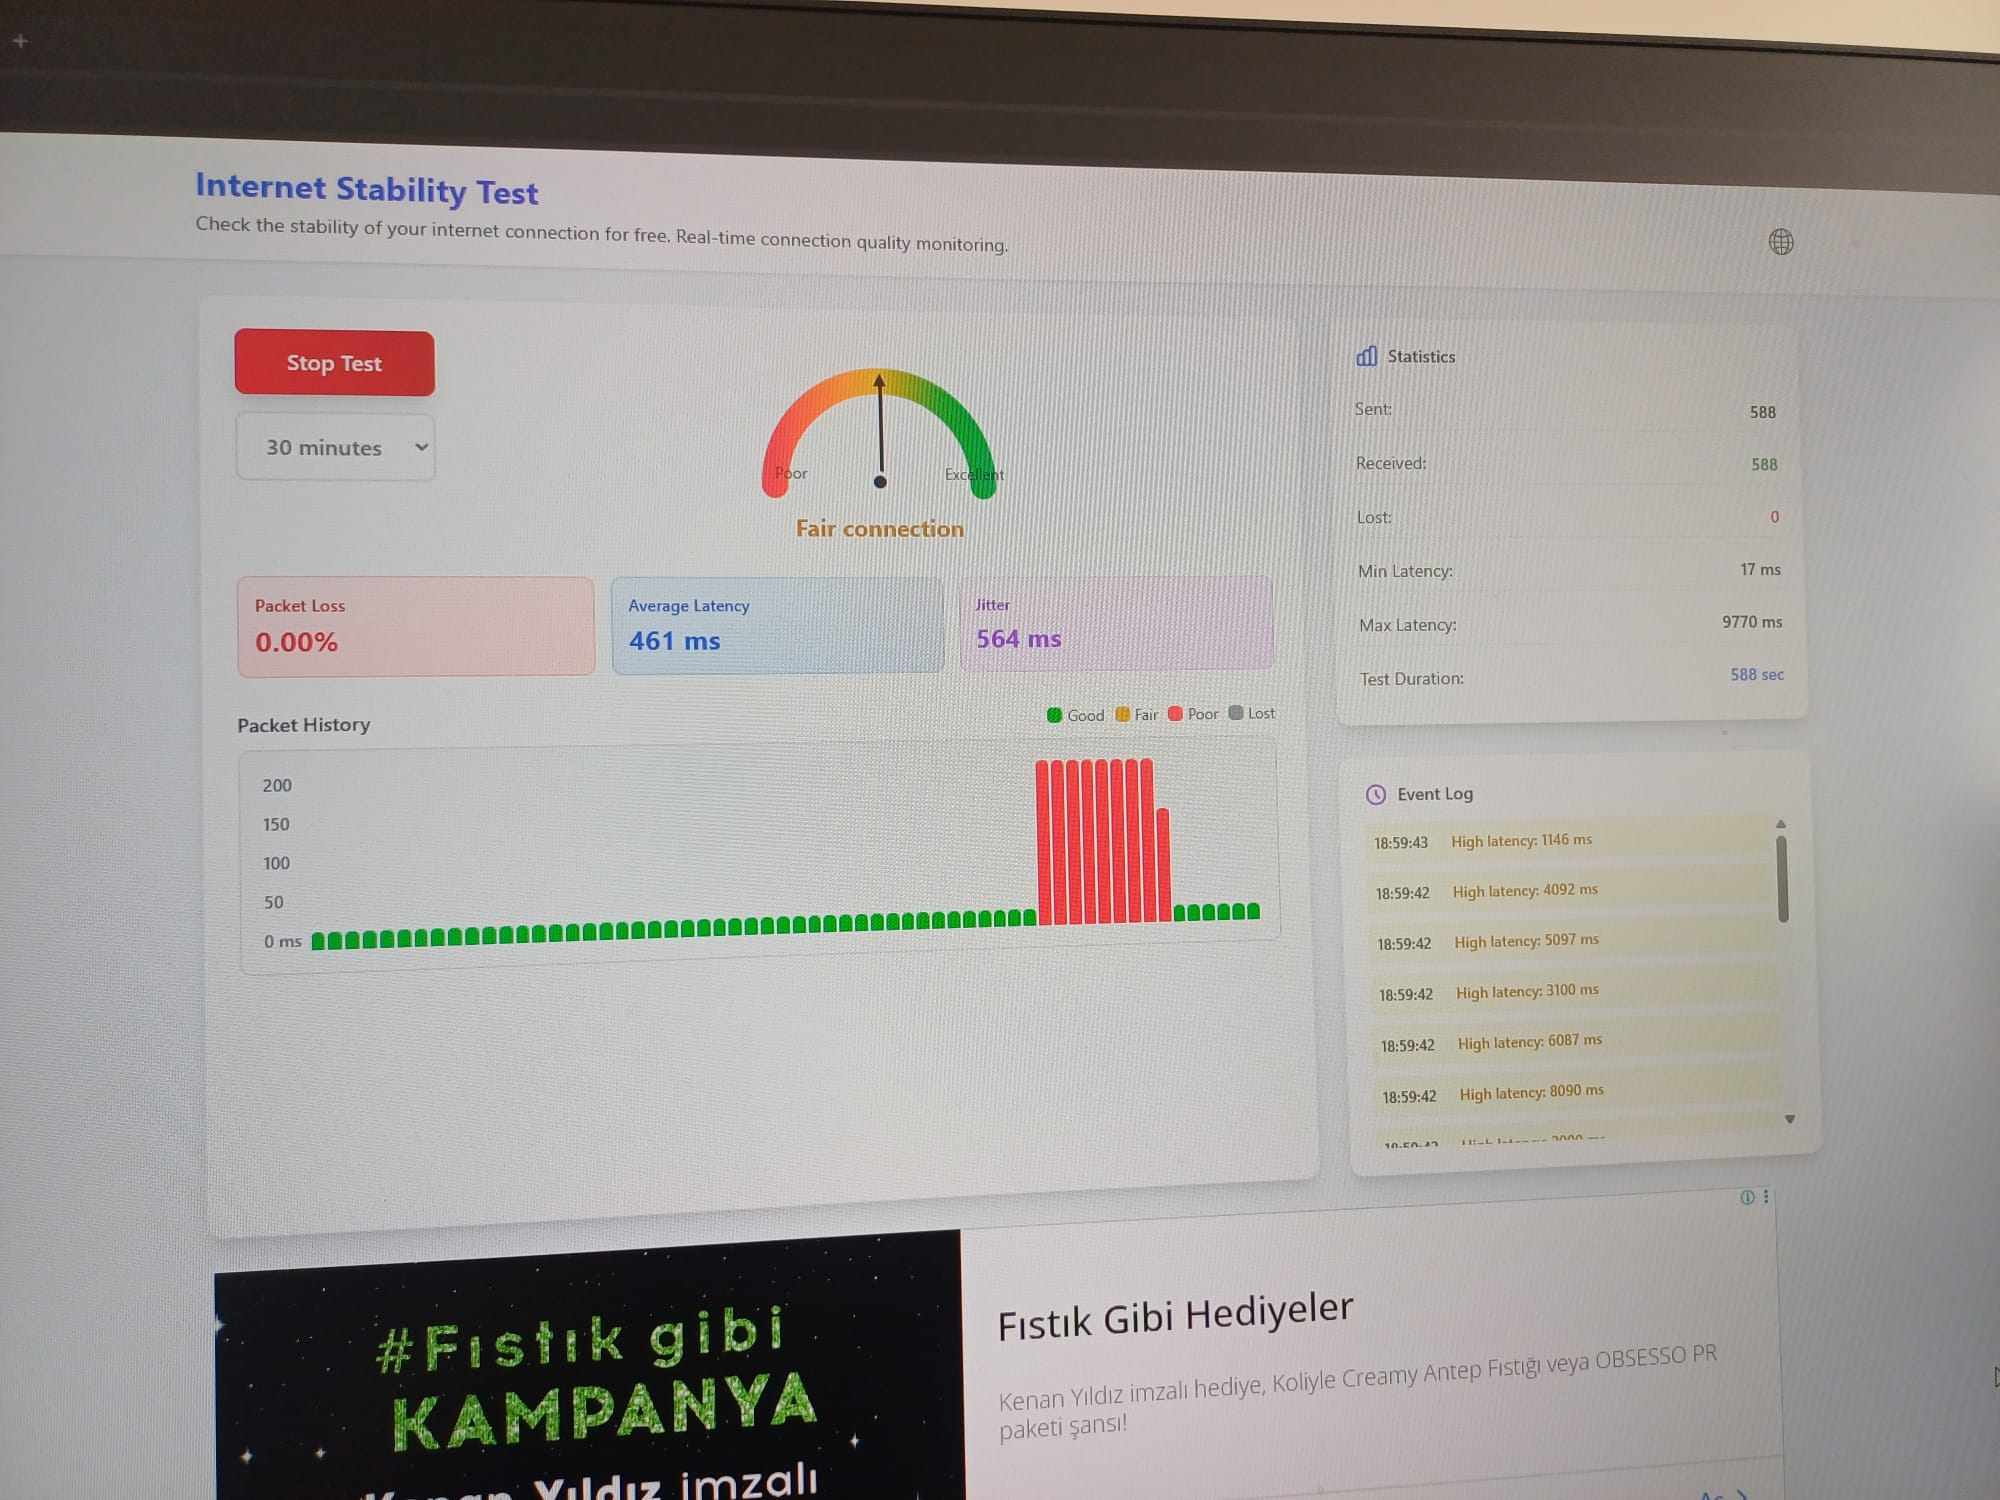Screen dimensions: 2000x1500
Task: Click the Statistics bar chart icon
Action: tap(1367, 356)
